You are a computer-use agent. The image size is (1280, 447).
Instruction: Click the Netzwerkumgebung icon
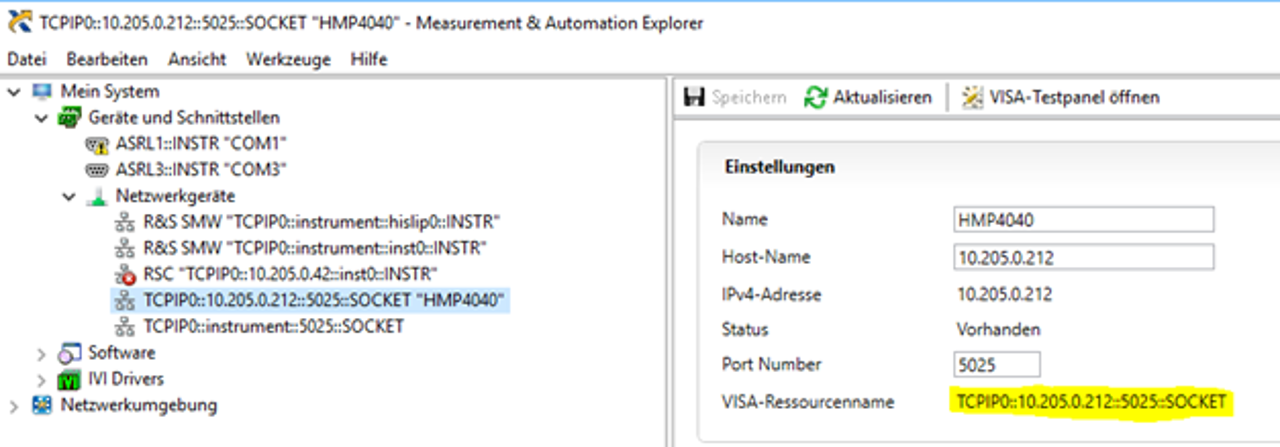(42, 405)
